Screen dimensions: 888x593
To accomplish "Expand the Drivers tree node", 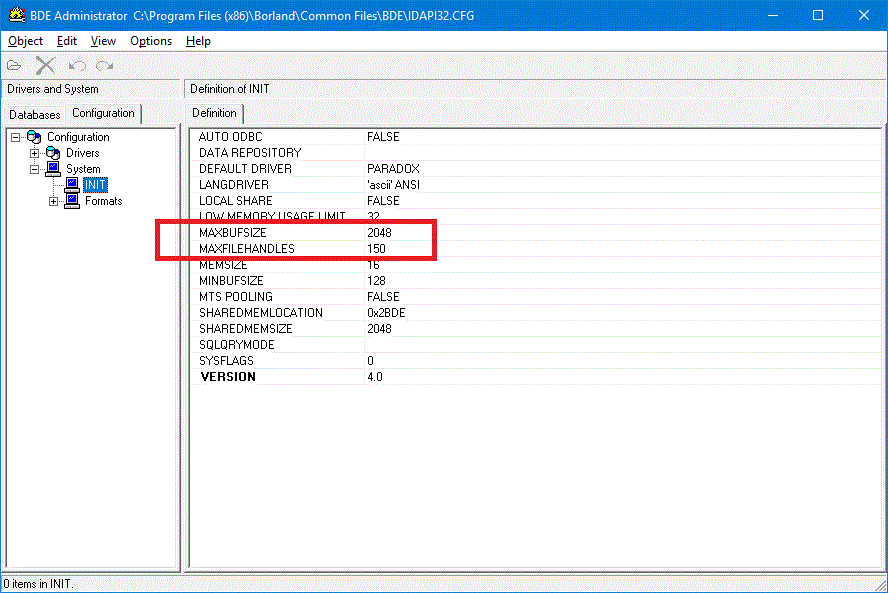I will pos(35,153).
